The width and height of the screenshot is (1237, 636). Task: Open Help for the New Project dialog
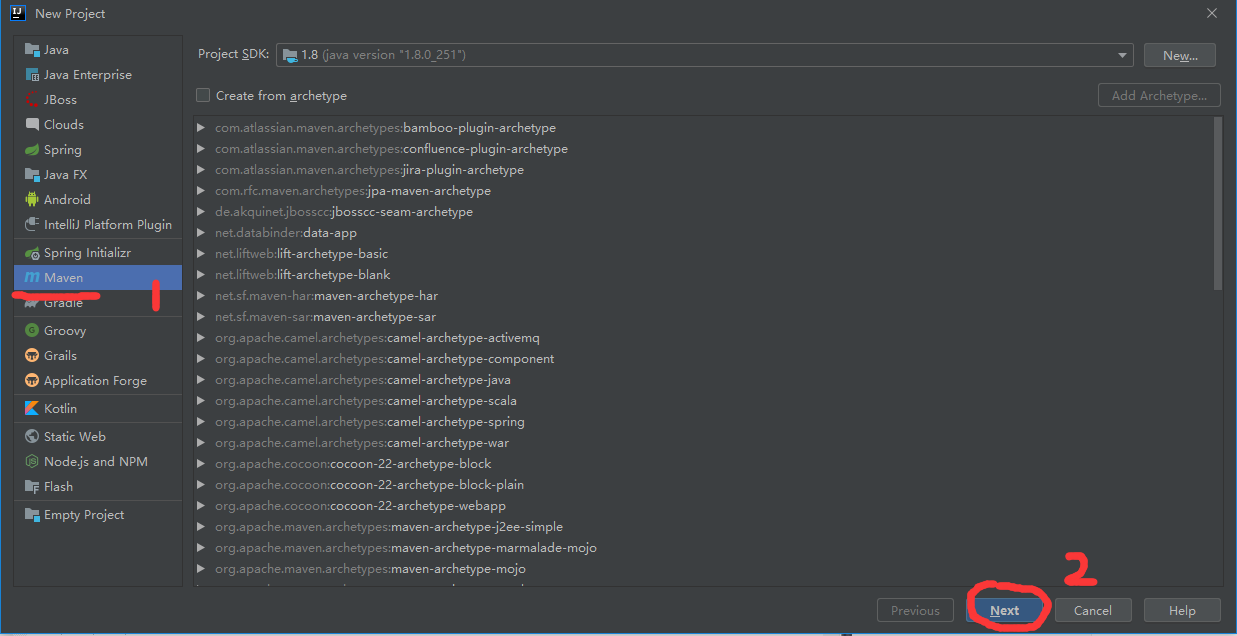pos(1182,611)
